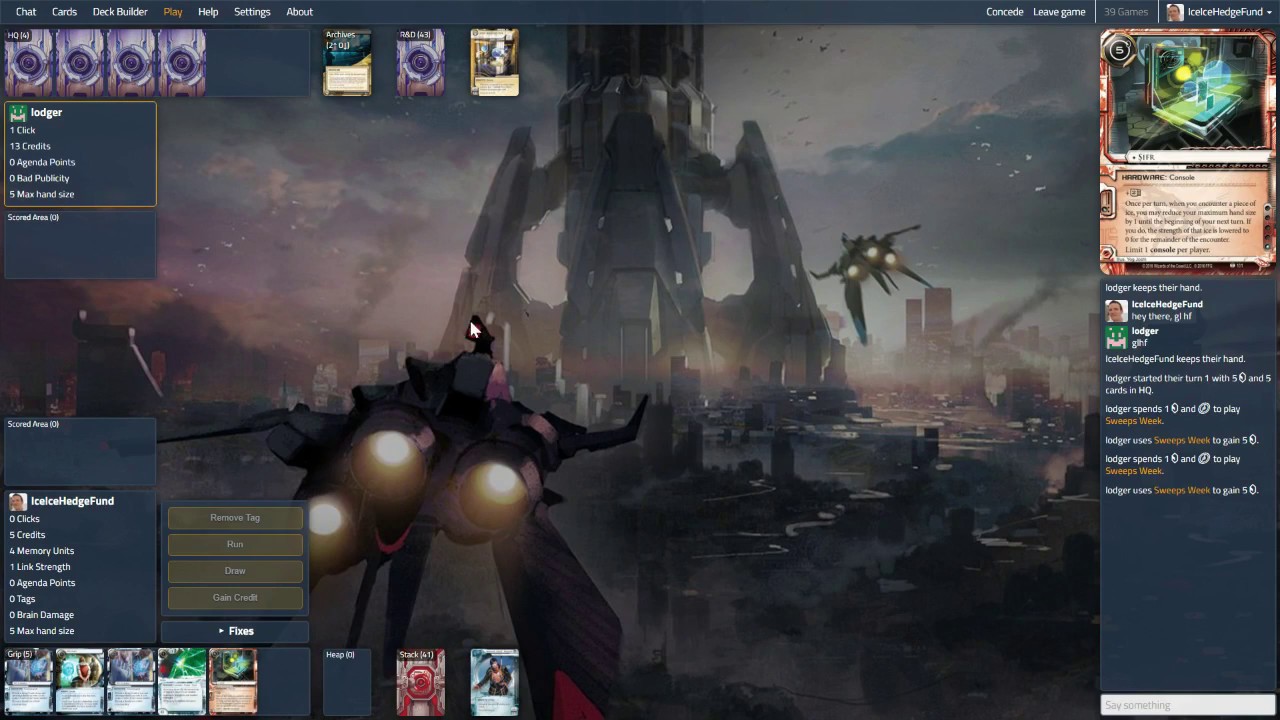
Task: Click the runner Scored Area (0) panel
Action: (80, 451)
